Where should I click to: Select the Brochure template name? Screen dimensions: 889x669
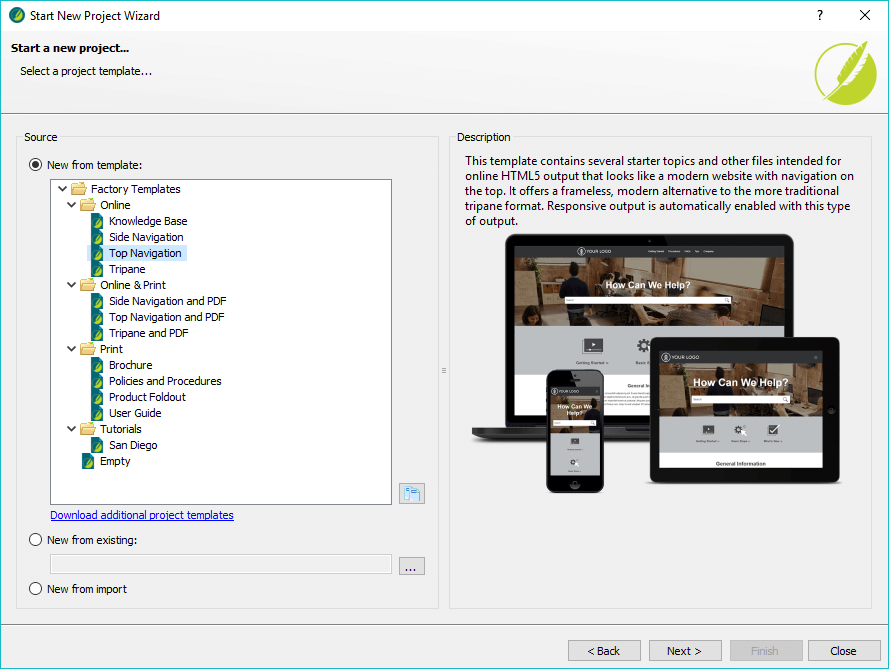pos(130,365)
